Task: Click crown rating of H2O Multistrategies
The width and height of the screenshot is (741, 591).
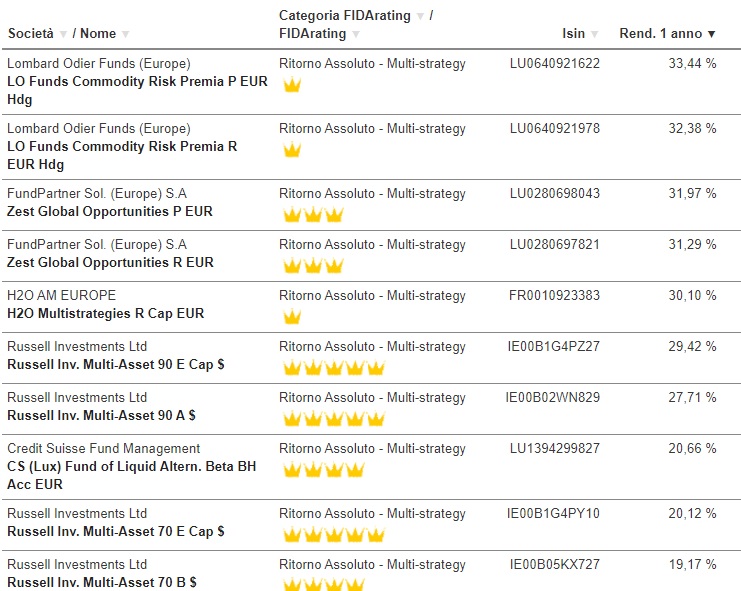Action: [x=292, y=317]
